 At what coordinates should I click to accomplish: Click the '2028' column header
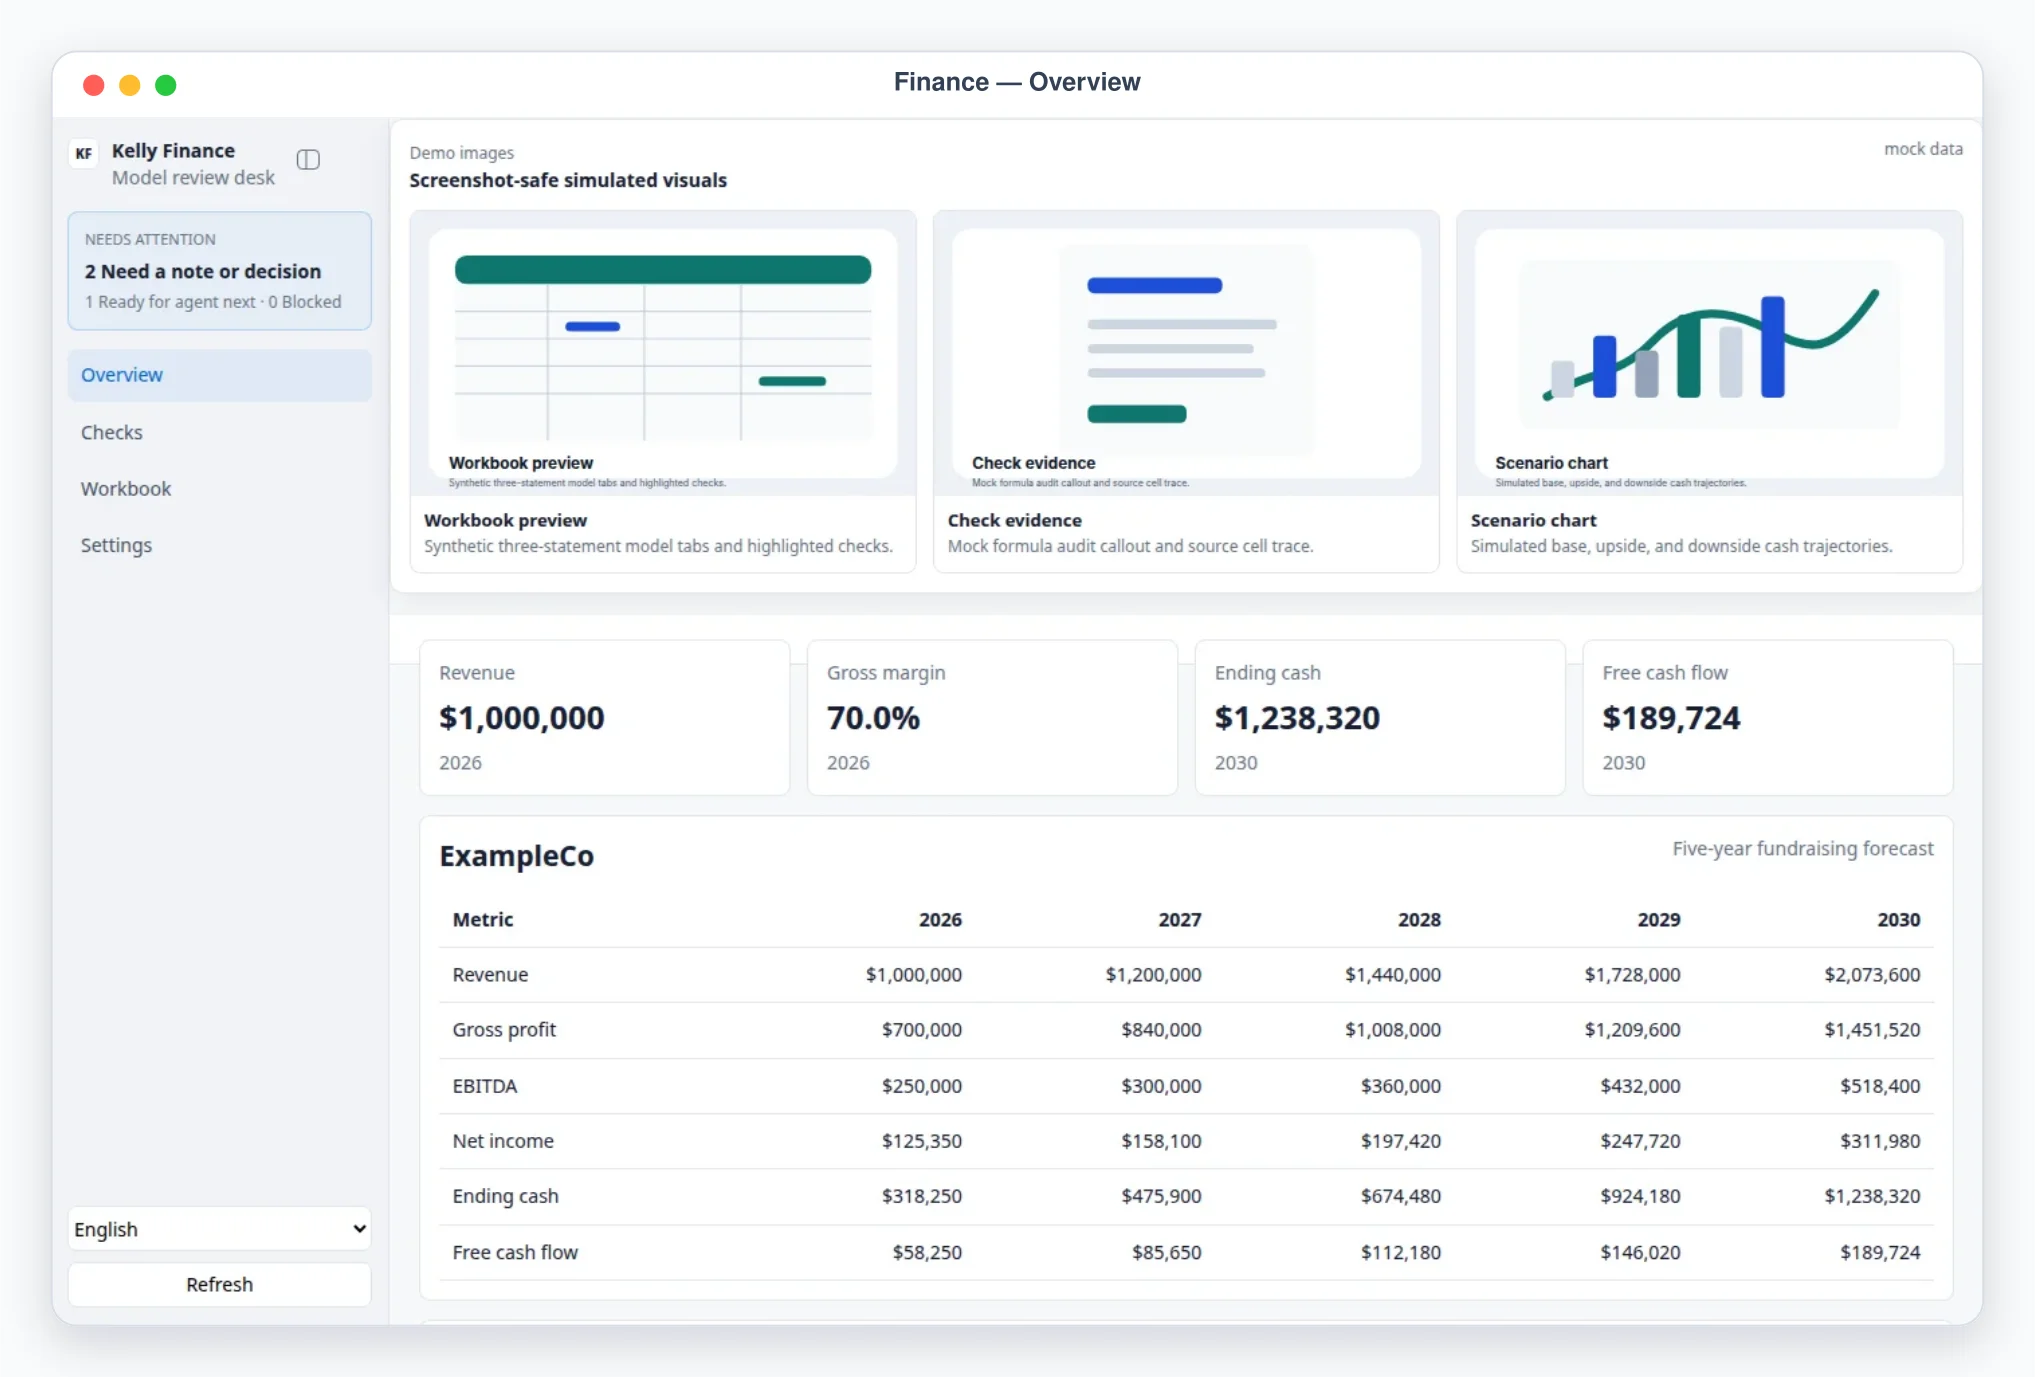[x=1420, y=920]
